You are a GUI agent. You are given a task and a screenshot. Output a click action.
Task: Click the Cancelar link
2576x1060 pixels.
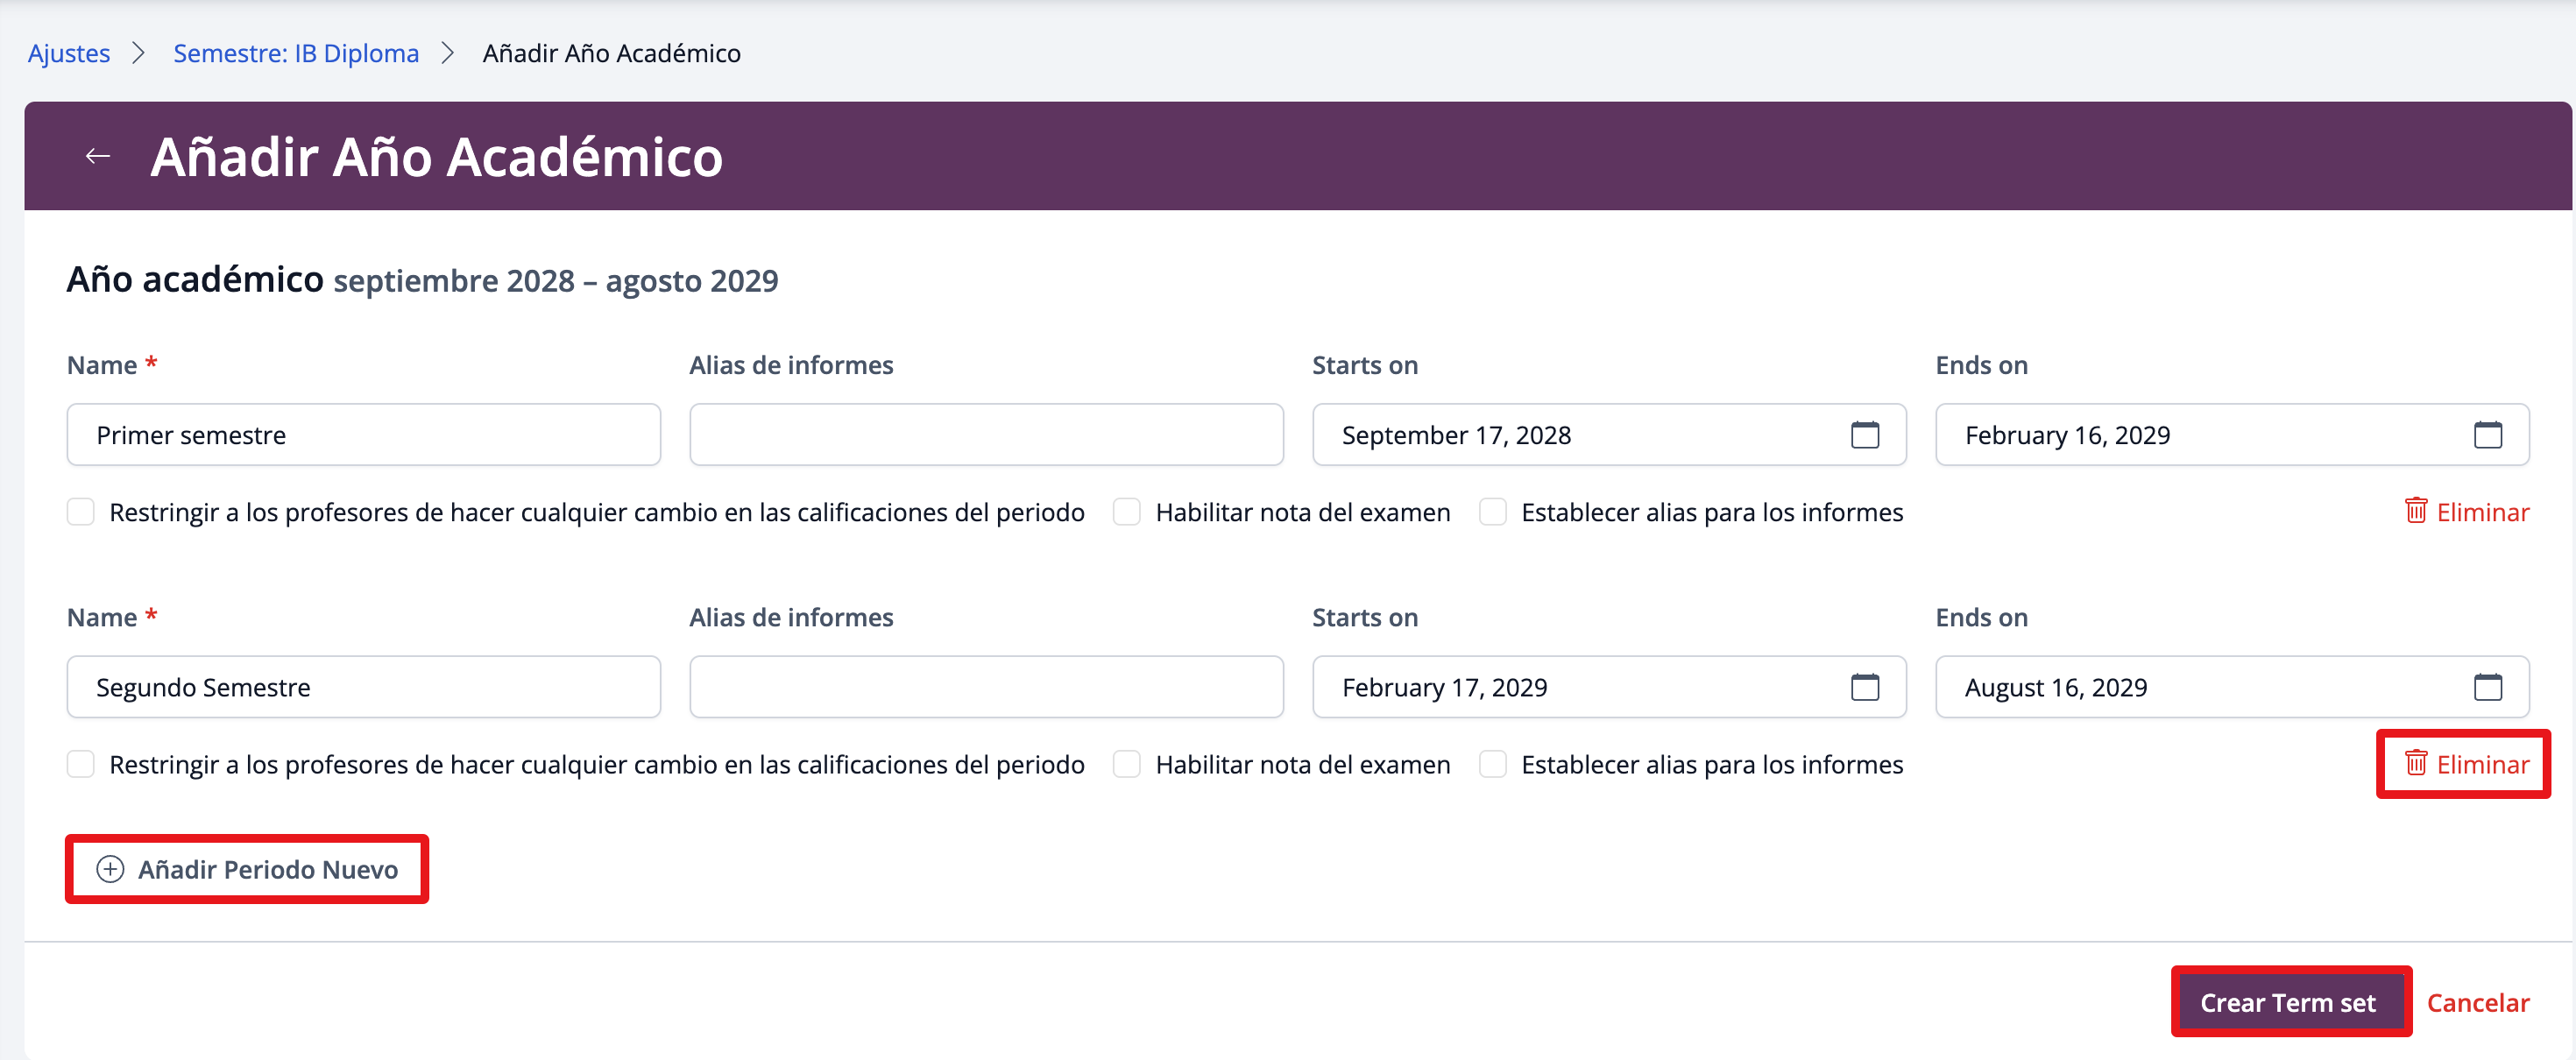pyautogui.click(x=2477, y=1002)
